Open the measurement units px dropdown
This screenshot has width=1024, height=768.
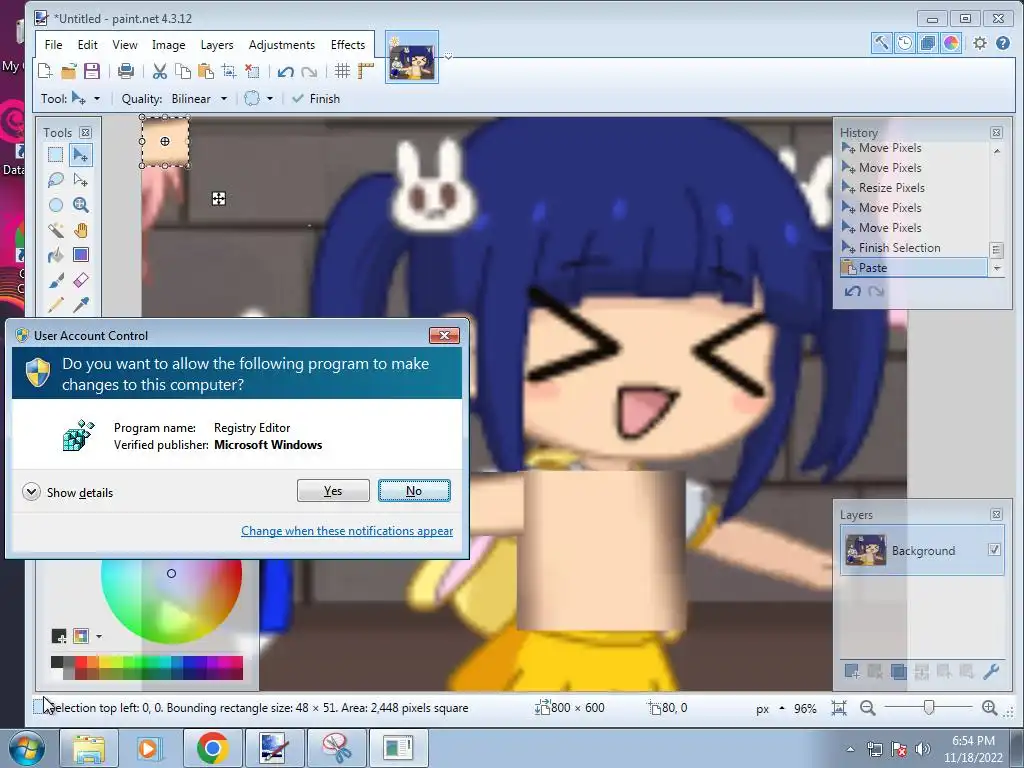pyautogui.click(x=770, y=709)
